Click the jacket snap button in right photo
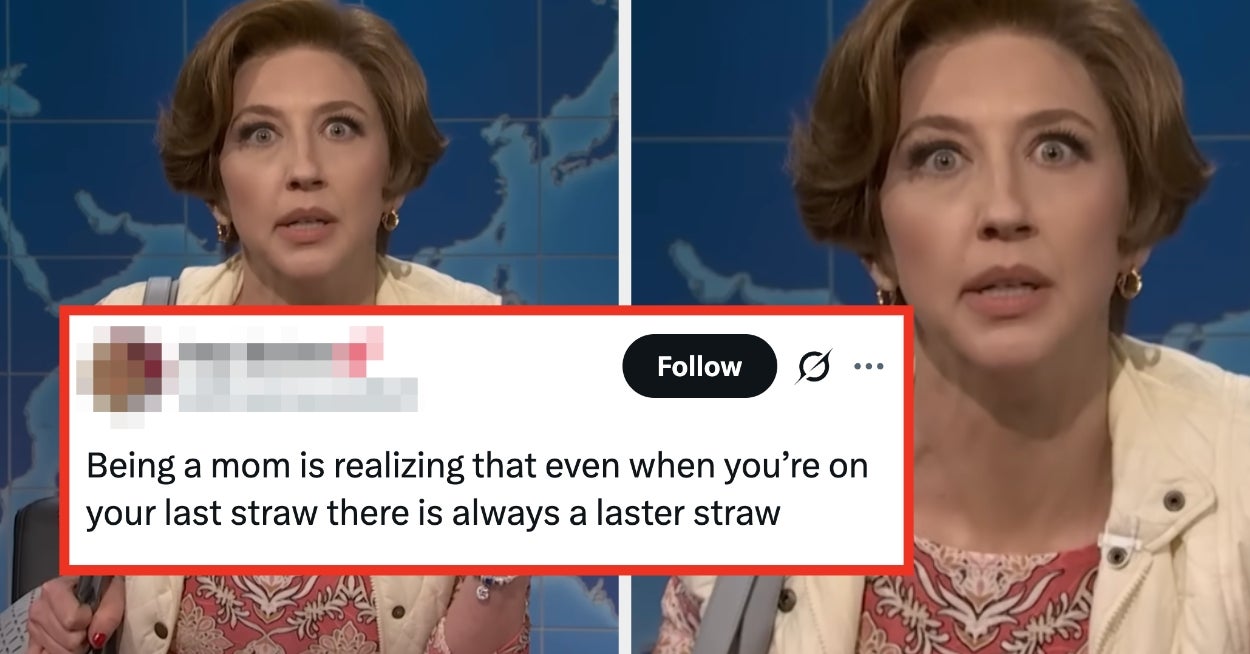The height and width of the screenshot is (654, 1250). (1172, 500)
